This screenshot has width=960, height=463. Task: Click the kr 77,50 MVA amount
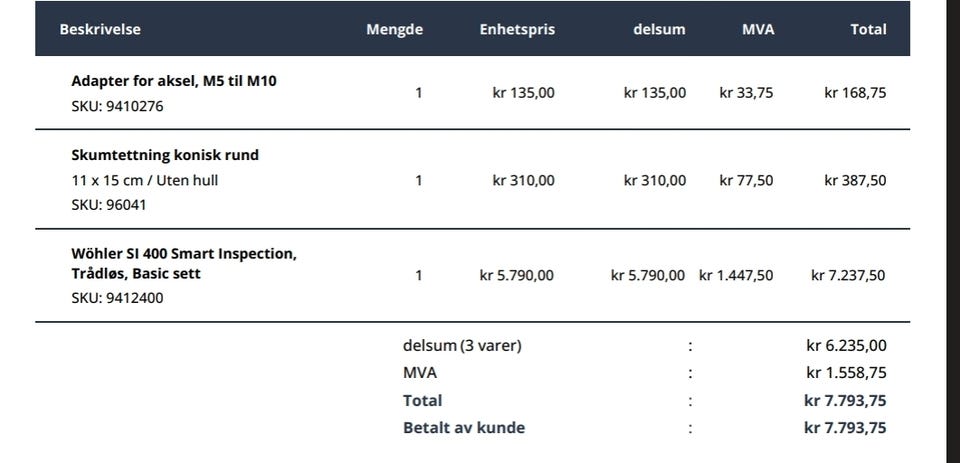coord(746,181)
